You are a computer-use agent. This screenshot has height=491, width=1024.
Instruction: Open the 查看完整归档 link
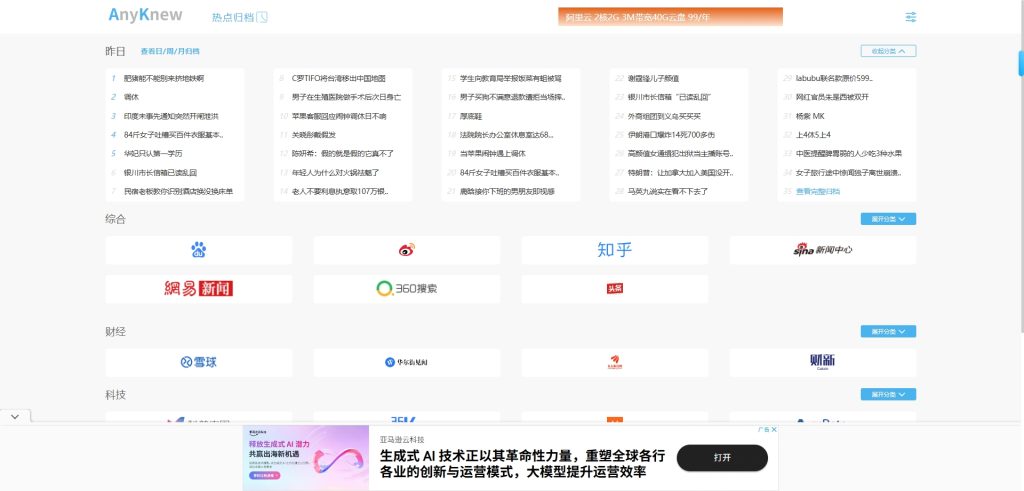click(x=818, y=191)
